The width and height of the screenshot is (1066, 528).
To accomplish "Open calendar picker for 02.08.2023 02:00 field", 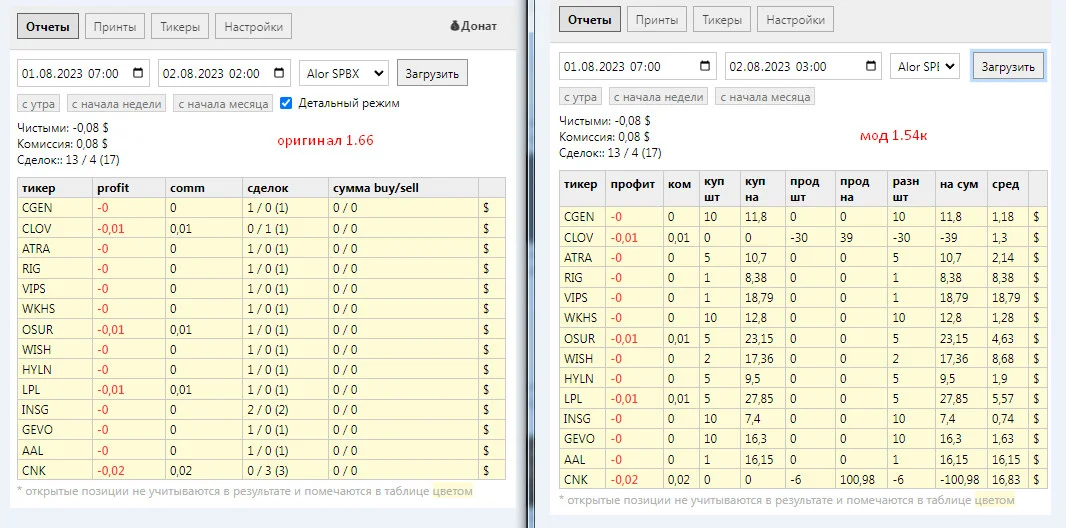I will (x=279, y=73).
